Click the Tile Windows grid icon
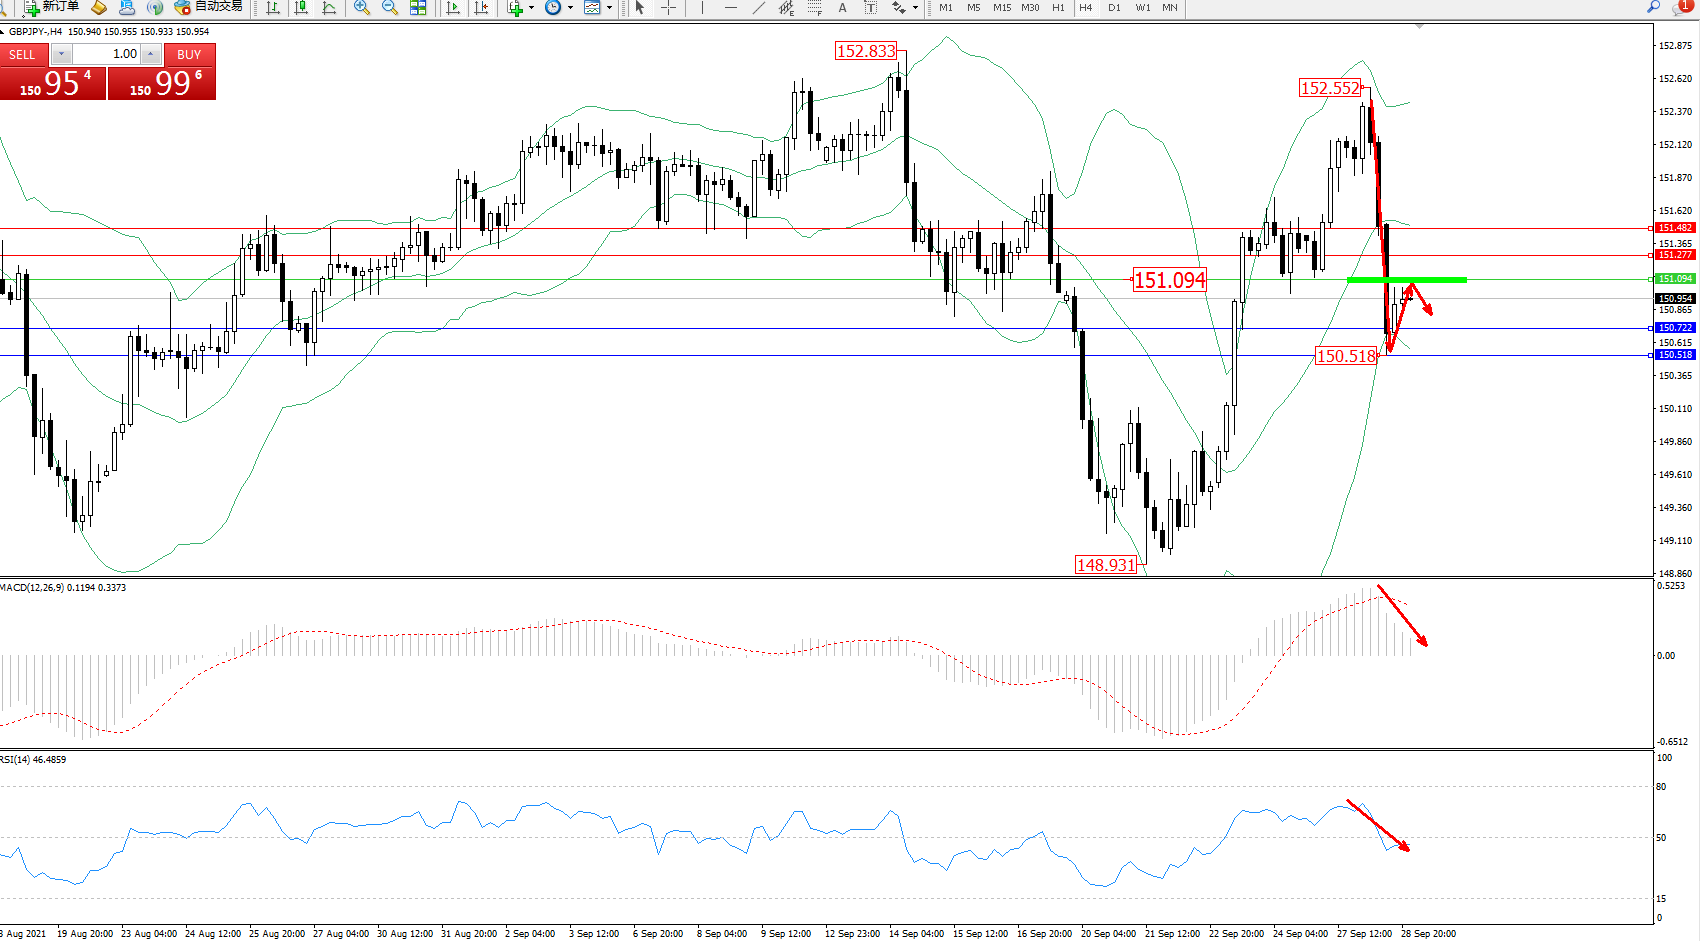The image size is (1700, 941). (x=418, y=8)
